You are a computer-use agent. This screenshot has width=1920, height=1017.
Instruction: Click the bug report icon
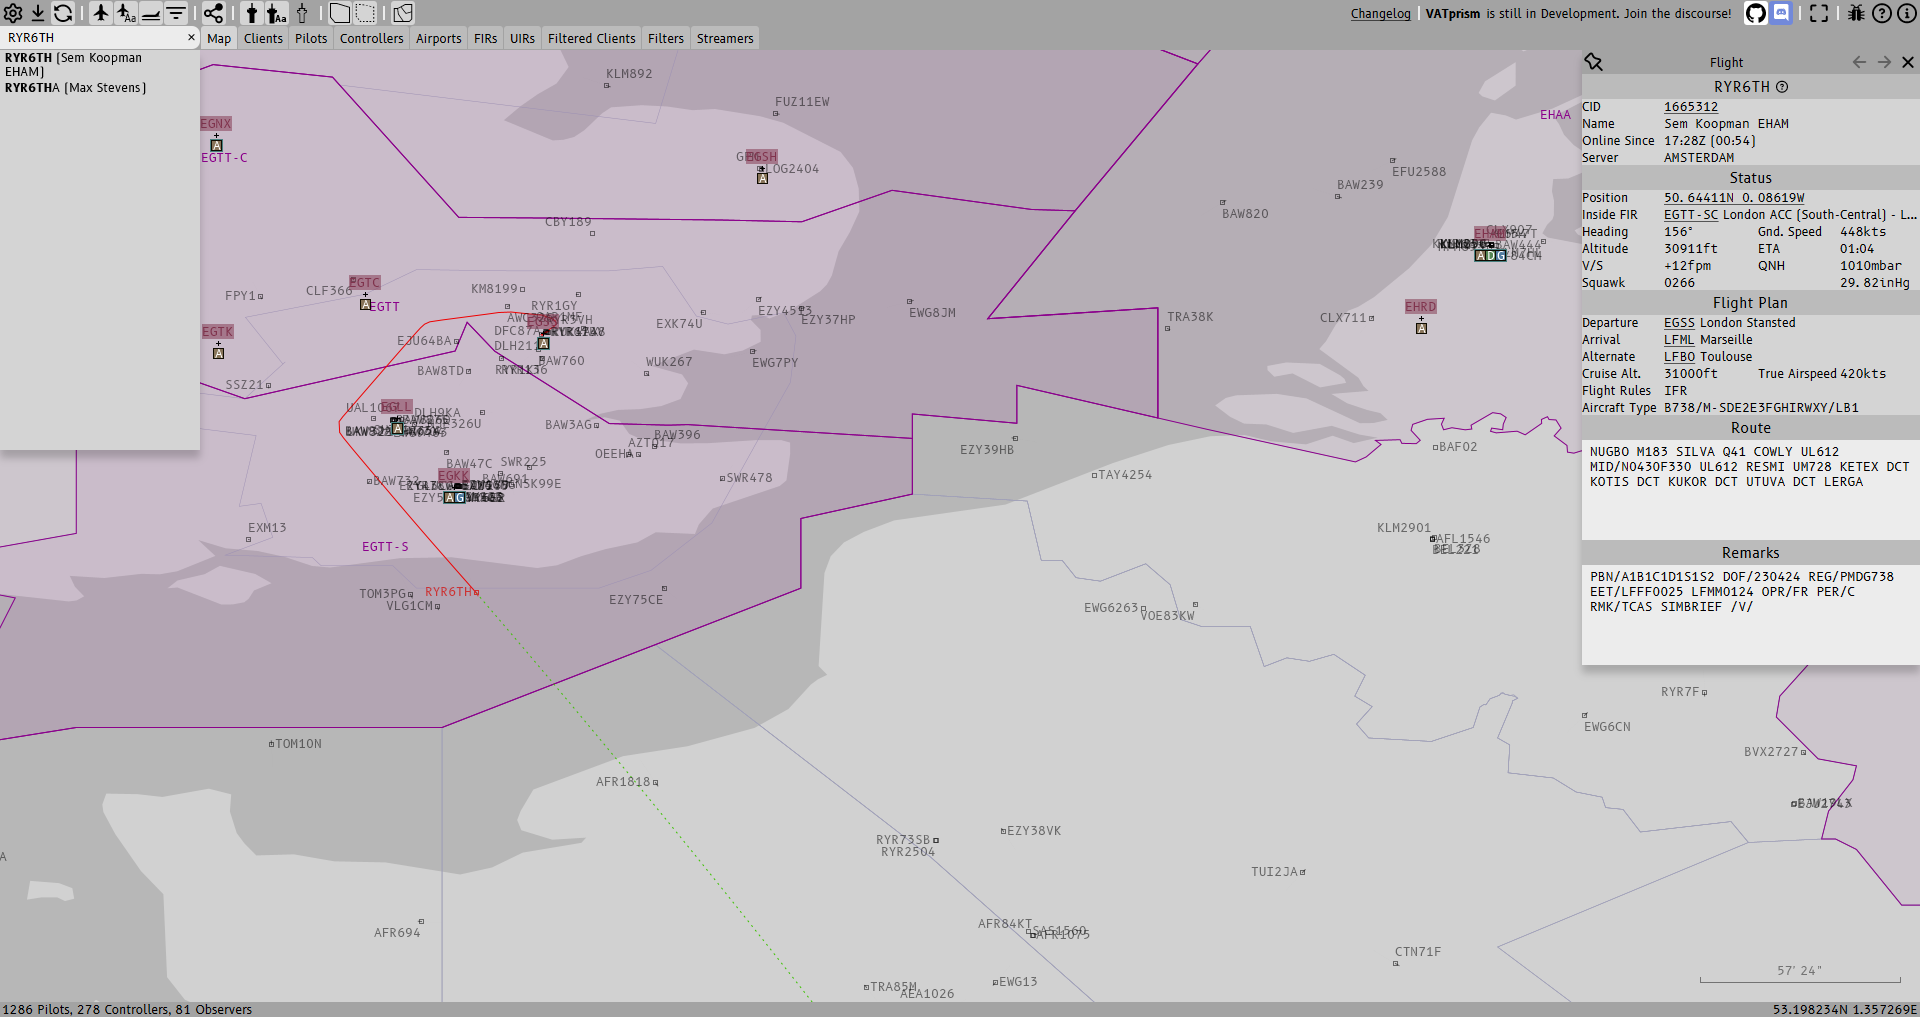(x=1856, y=13)
